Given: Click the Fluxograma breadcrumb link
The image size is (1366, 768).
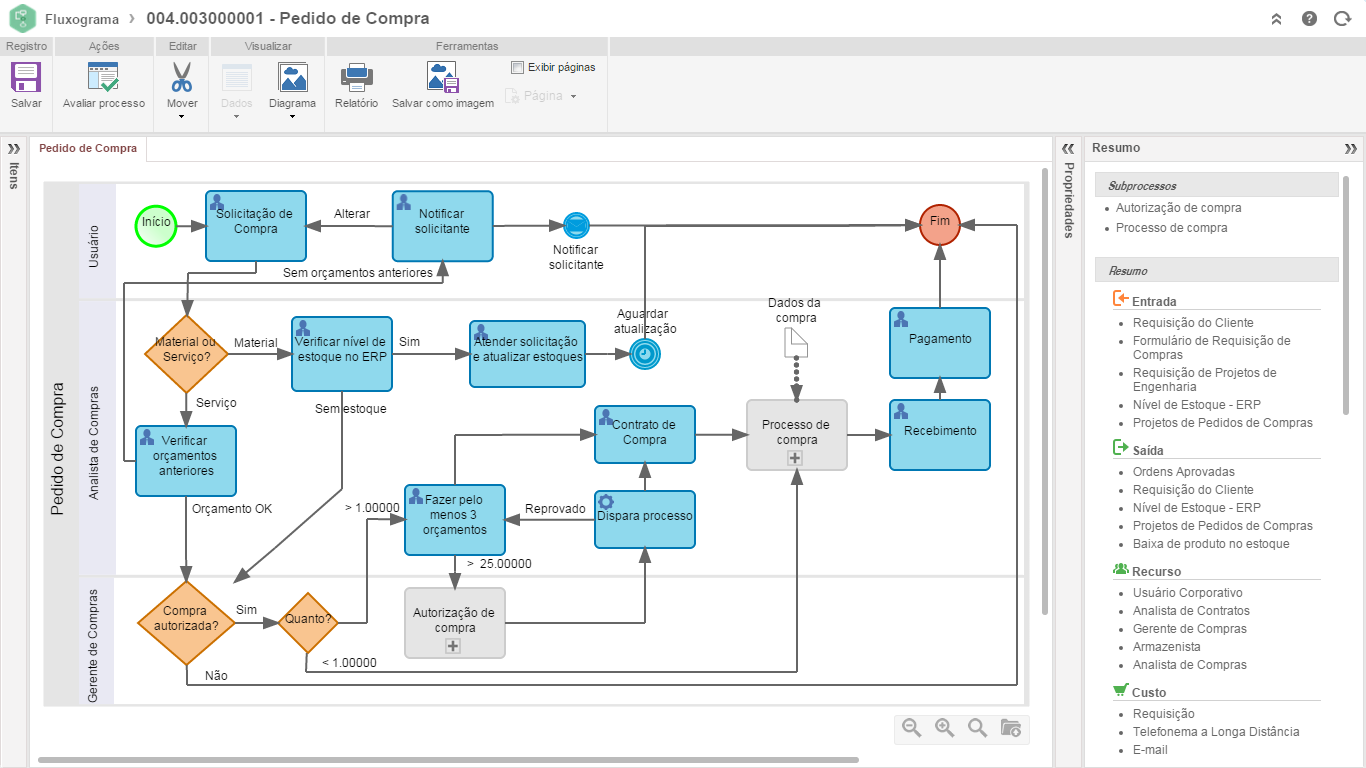Looking at the screenshot, I should coord(82,19).
